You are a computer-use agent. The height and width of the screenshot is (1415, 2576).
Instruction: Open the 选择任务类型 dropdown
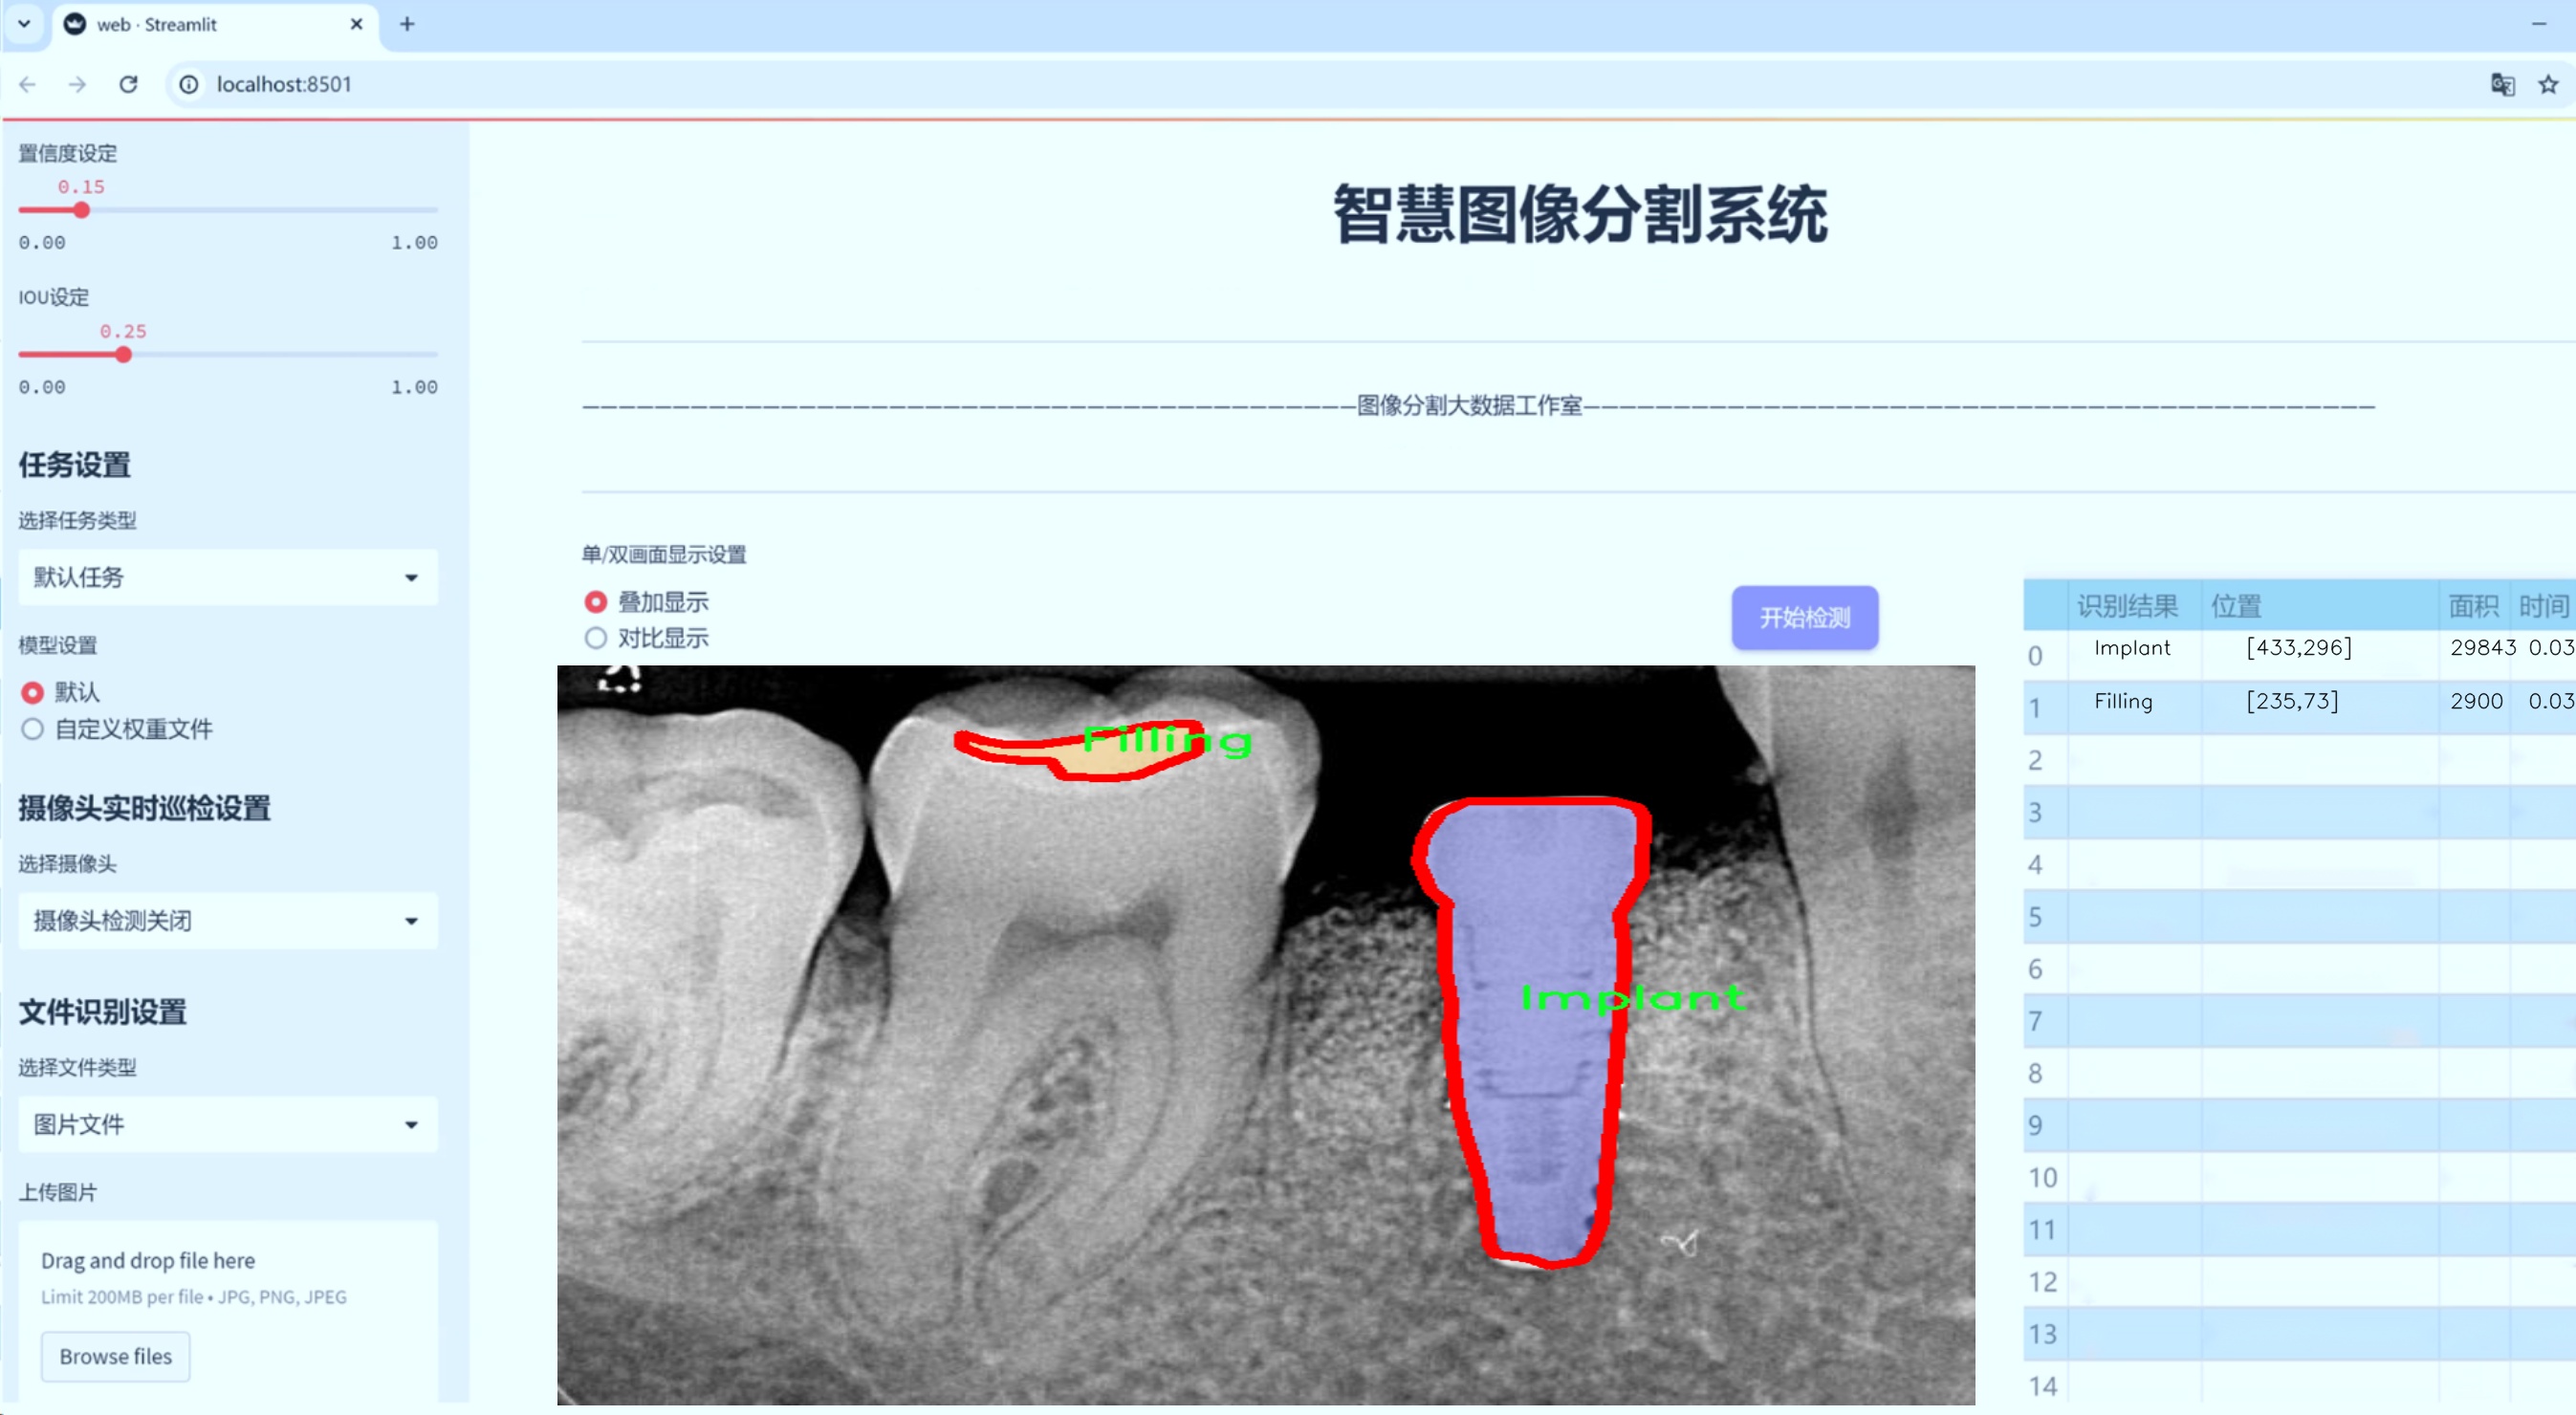coord(227,577)
